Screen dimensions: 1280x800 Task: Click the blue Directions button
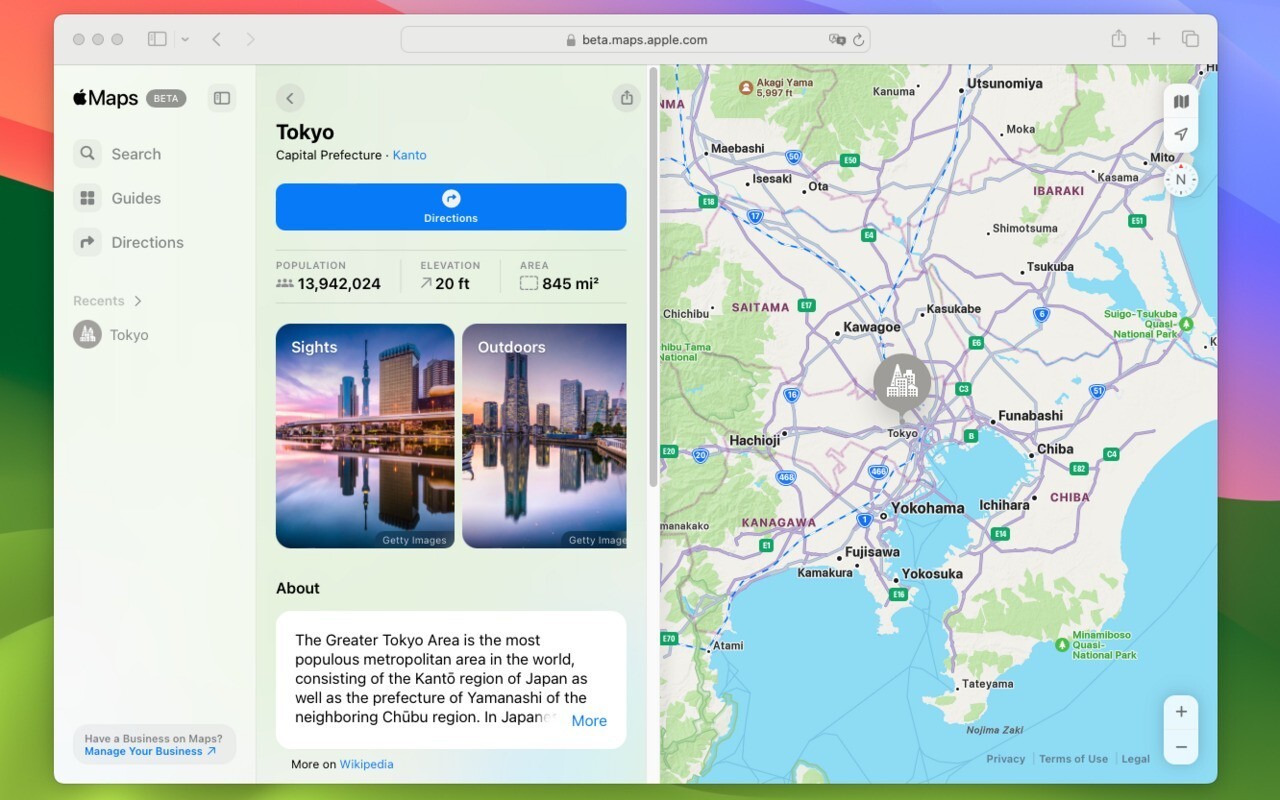click(x=451, y=207)
